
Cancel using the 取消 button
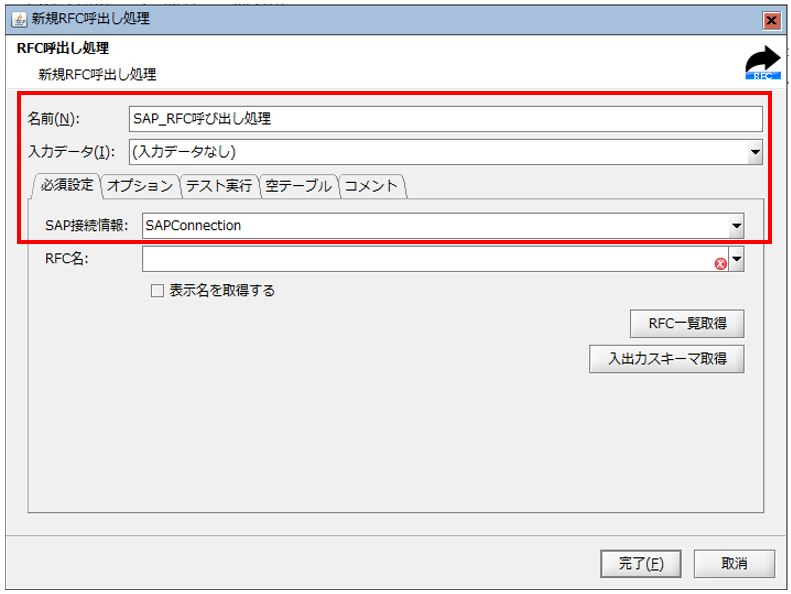(x=734, y=563)
